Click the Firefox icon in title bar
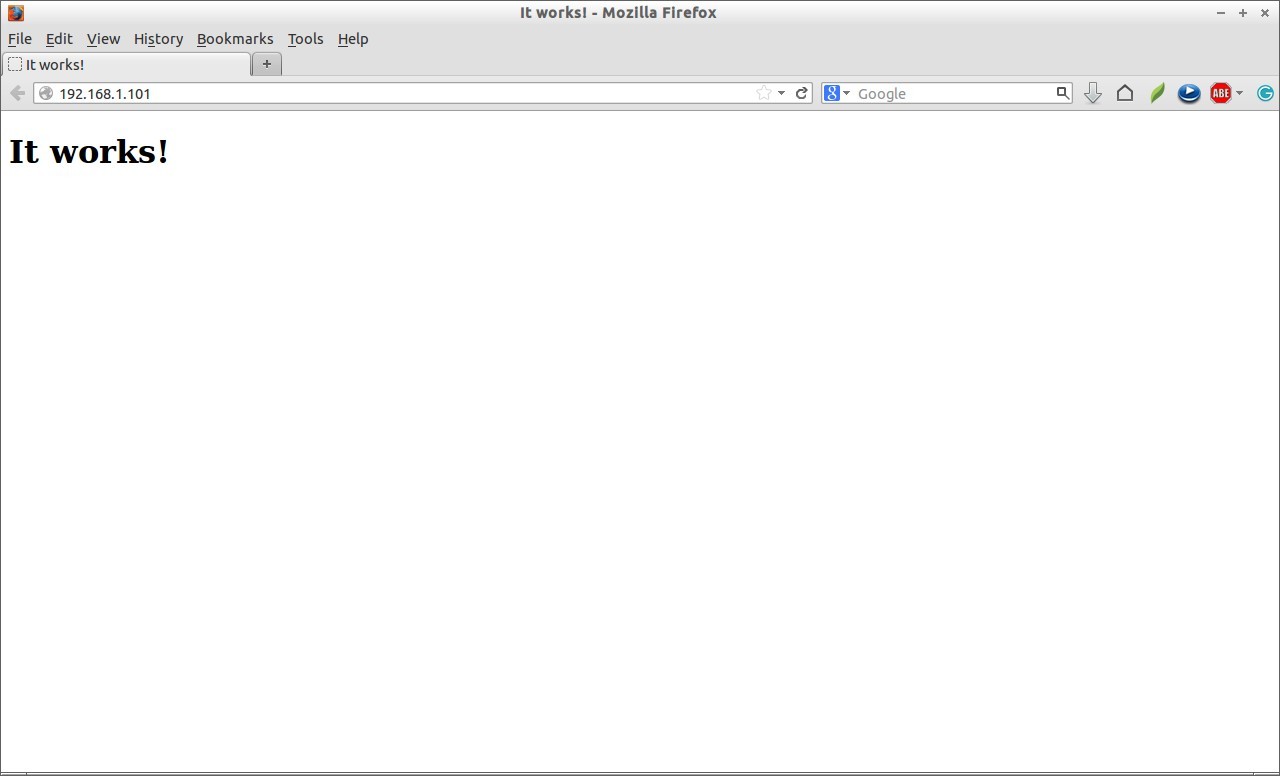This screenshot has width=1280, height=776. click(x=15, y=13)
